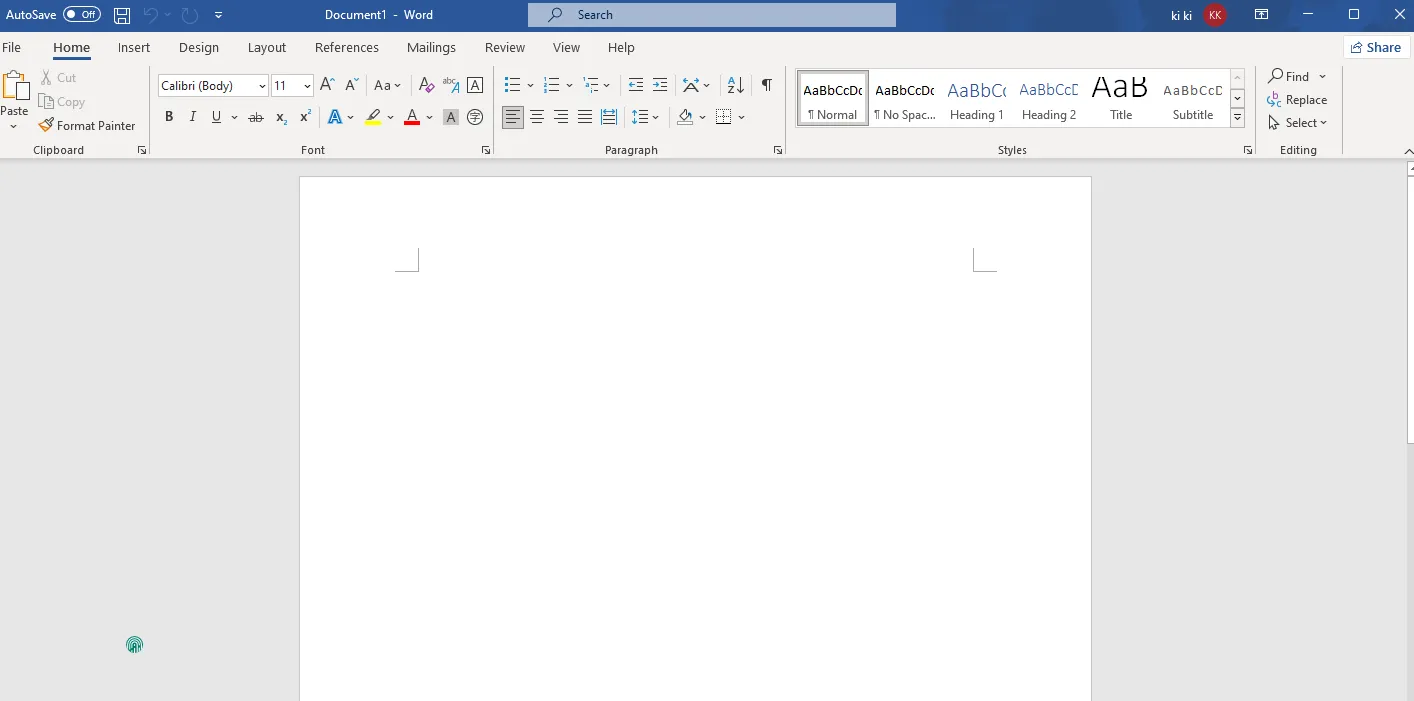Increase the paragraph indent
Screen dimensions: 1414x701
click(x=660, y=86)
